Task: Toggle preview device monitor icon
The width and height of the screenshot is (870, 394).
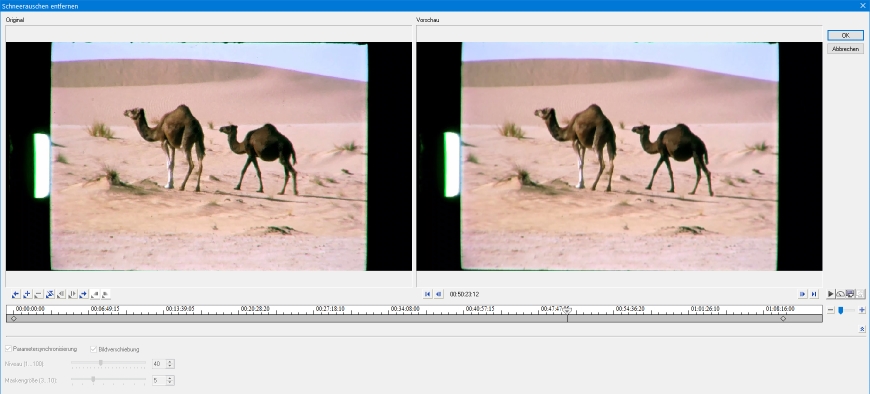Action: [850, 294]
